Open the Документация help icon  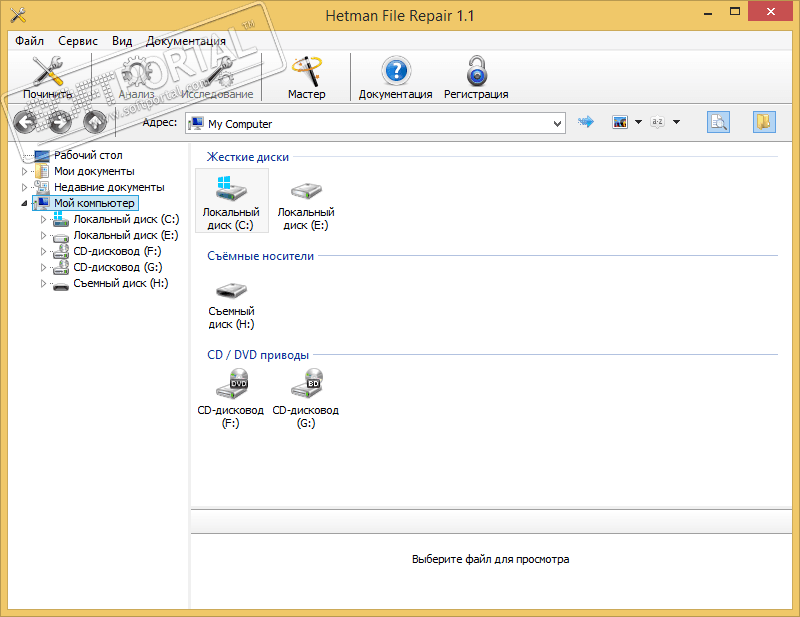pyautogui.click(x=396, y=71)
